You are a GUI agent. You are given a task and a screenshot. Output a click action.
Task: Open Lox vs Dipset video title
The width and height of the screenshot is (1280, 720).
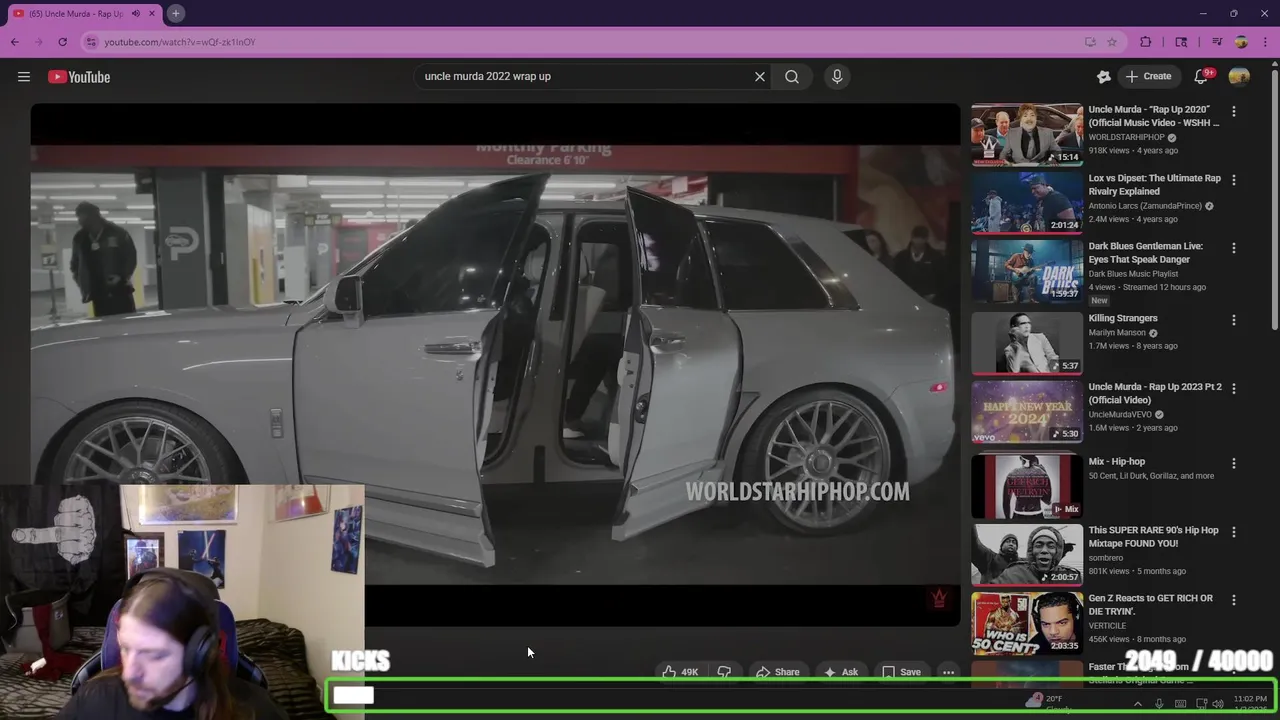click(1154, 185)
